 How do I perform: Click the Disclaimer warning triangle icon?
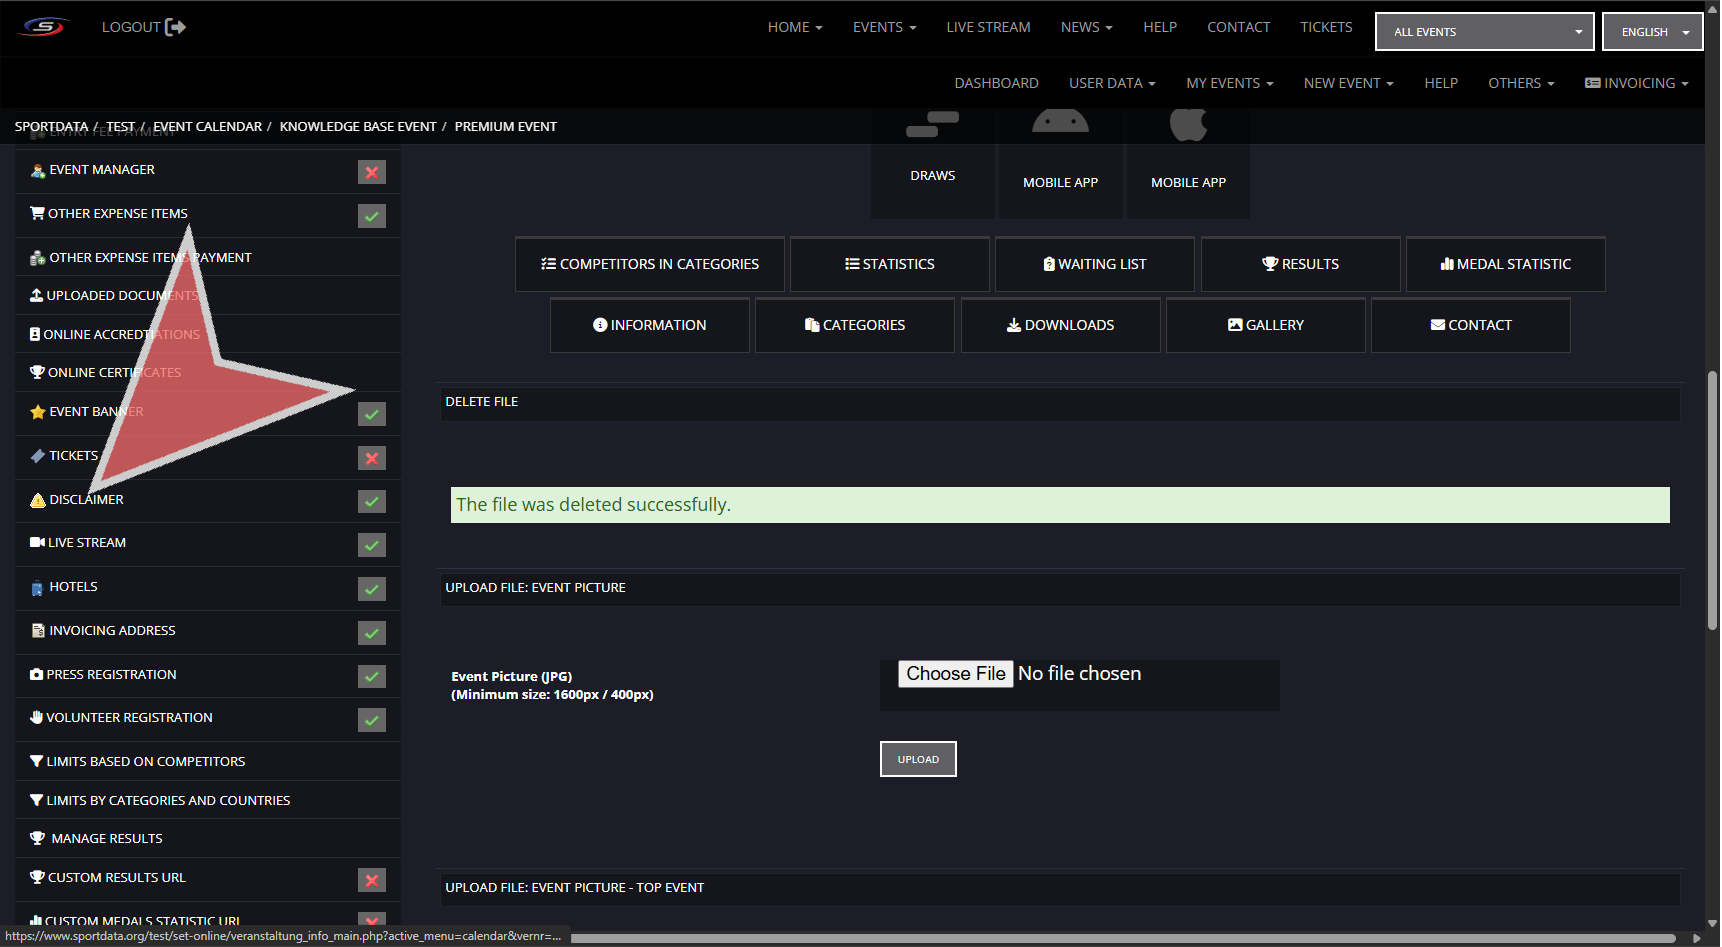tap(38, 500)
